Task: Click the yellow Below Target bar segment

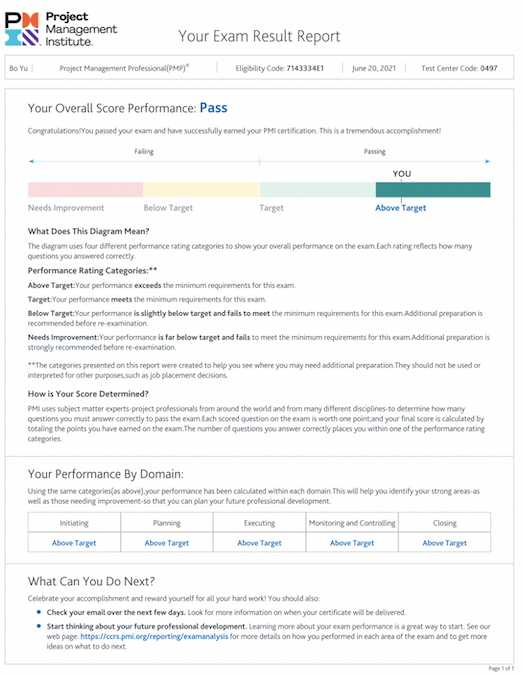Action: click(x=201, y=190)
